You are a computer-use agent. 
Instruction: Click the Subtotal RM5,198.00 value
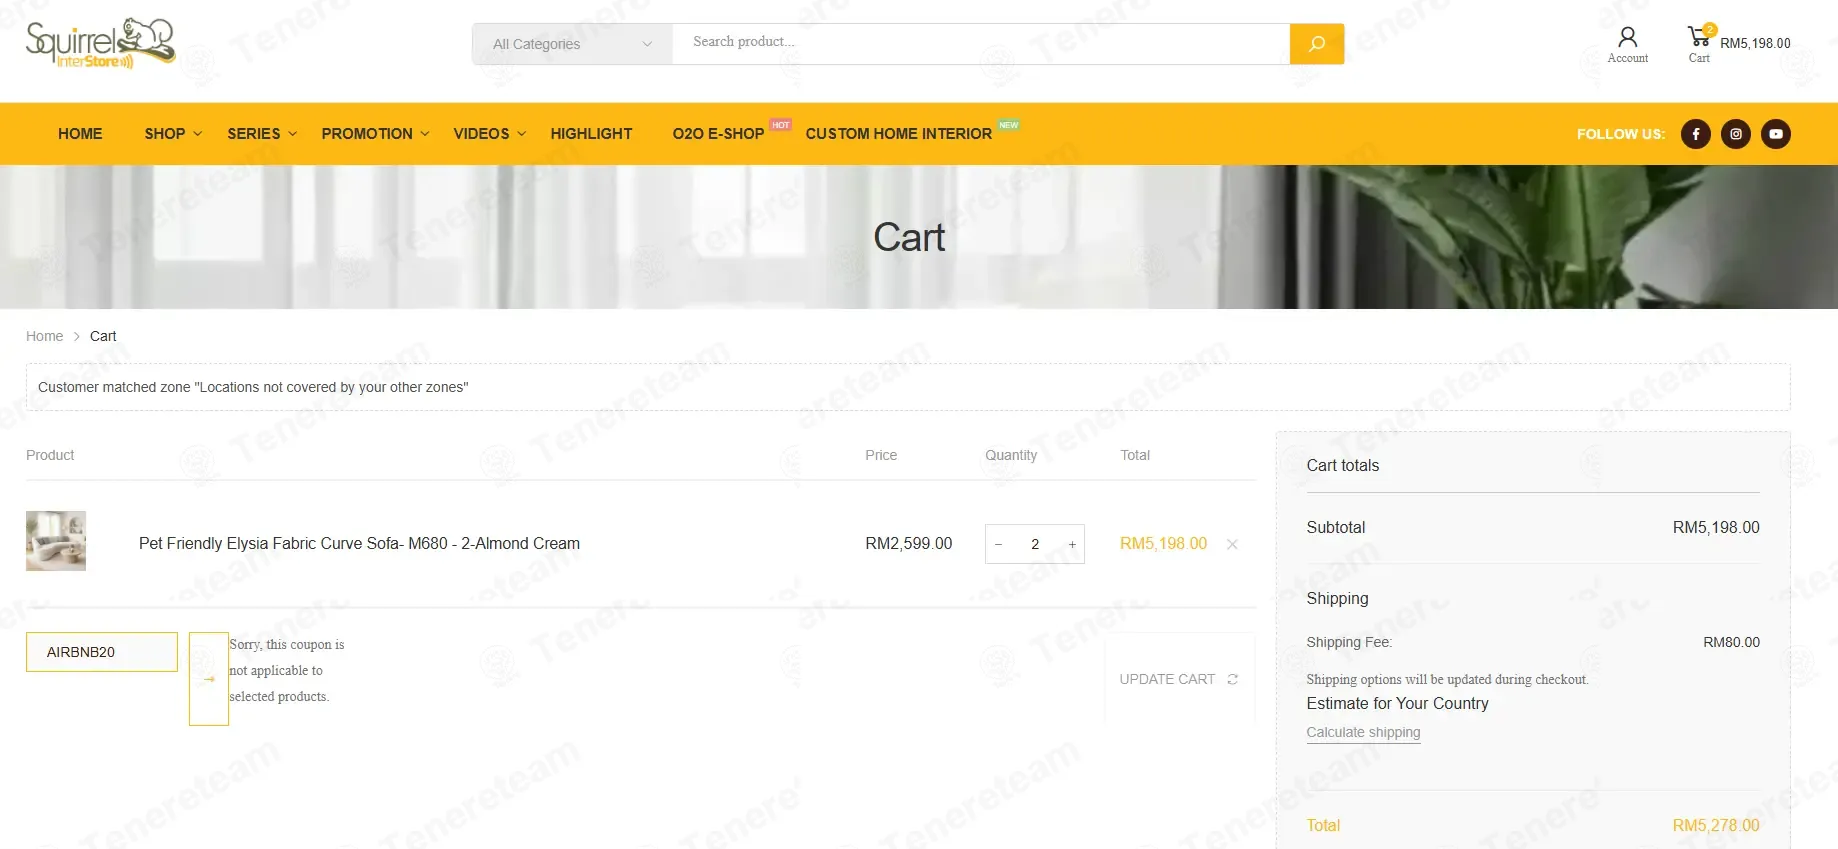click(x=1716, y=527)
